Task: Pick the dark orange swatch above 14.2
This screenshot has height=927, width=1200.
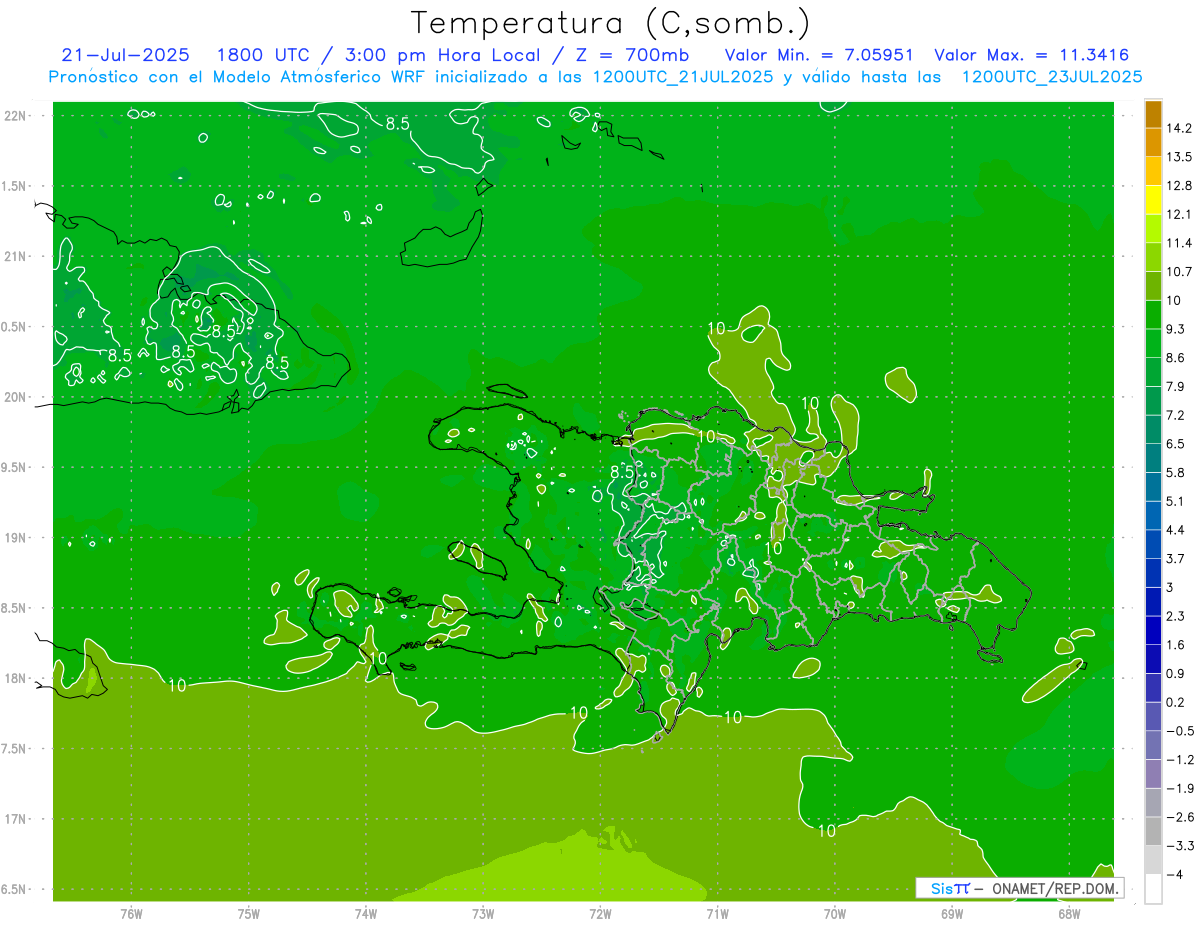Action: 1153,114
